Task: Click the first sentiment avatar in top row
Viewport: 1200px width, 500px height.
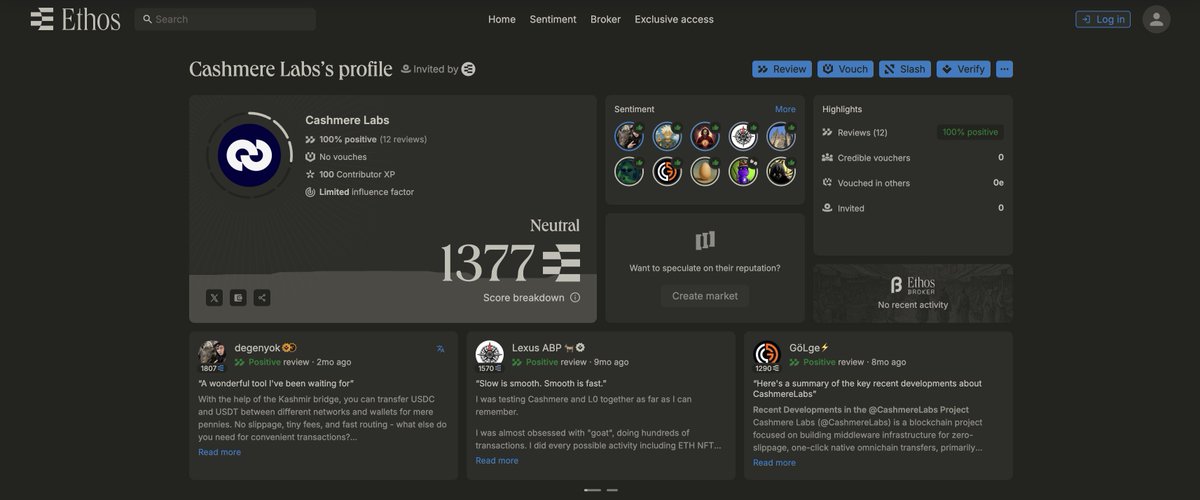Action: 629,136
